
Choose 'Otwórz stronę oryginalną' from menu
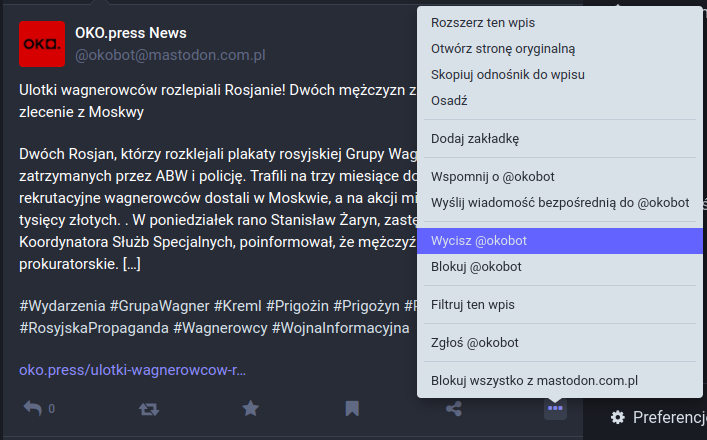click(503, 48)
